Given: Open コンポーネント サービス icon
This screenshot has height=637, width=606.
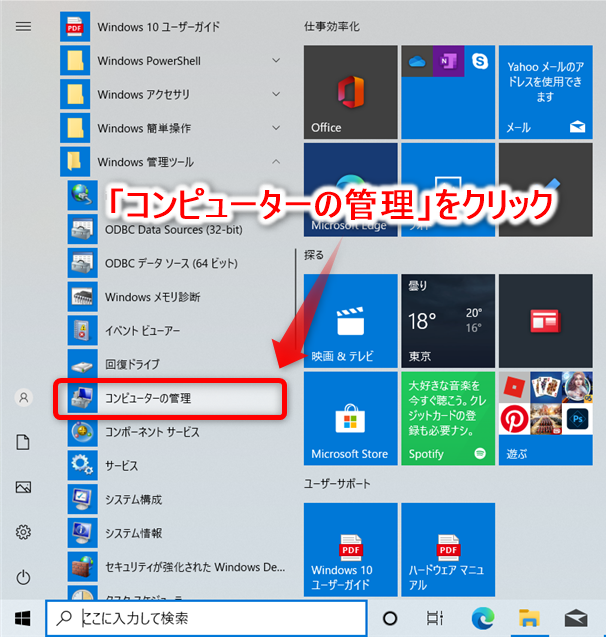Looking at the screenshot, I should 82,431.
